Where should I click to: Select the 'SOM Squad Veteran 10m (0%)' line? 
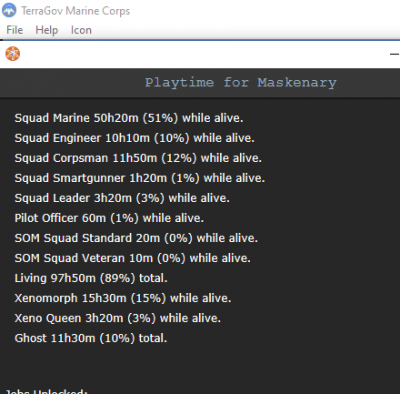(132, 258)
